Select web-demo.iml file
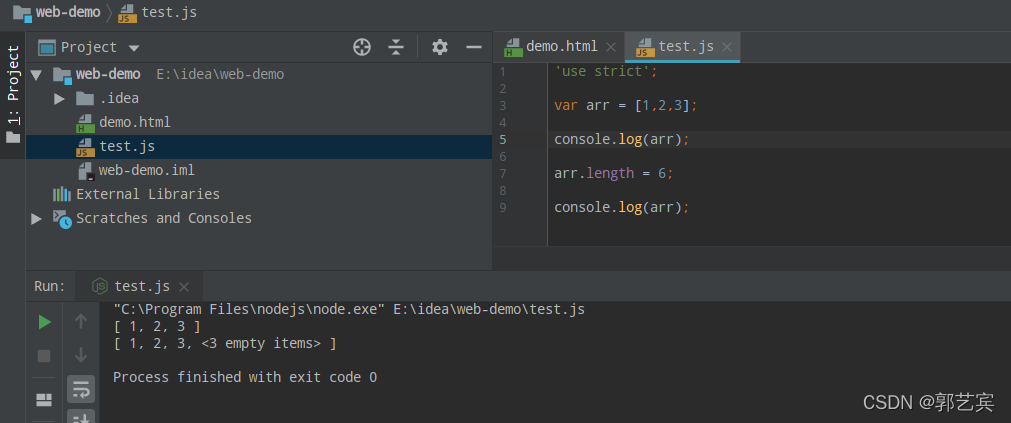This screenshot has height=423, width=1011. coord(146,170)
